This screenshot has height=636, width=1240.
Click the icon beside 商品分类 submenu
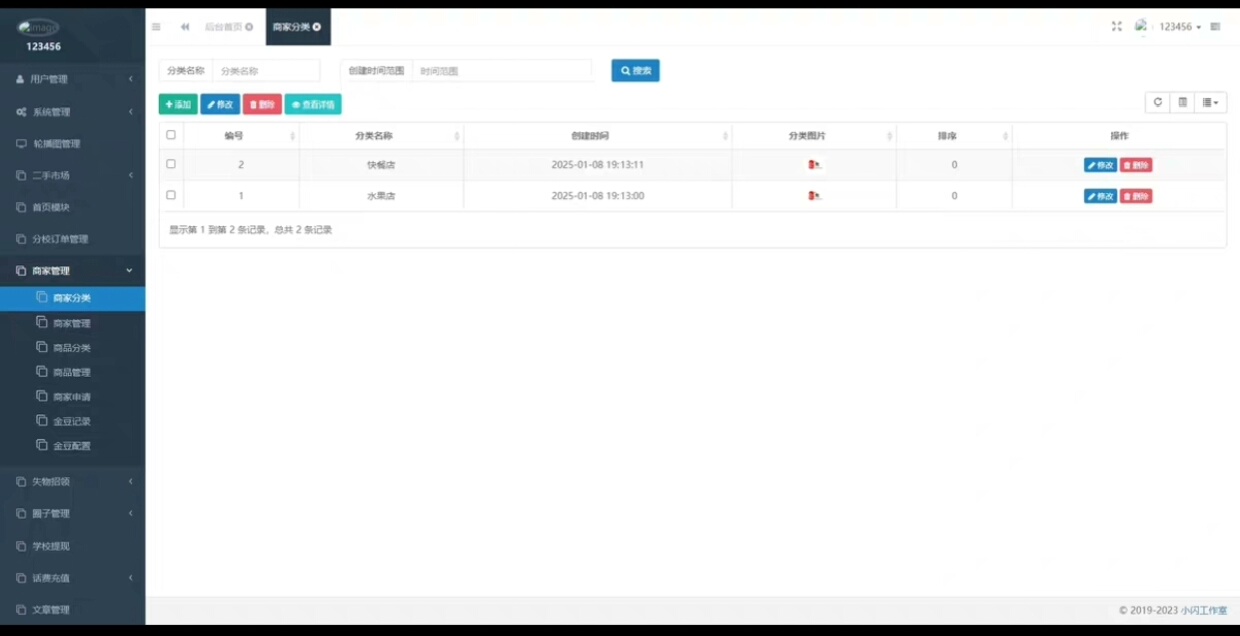pos(41,347)
